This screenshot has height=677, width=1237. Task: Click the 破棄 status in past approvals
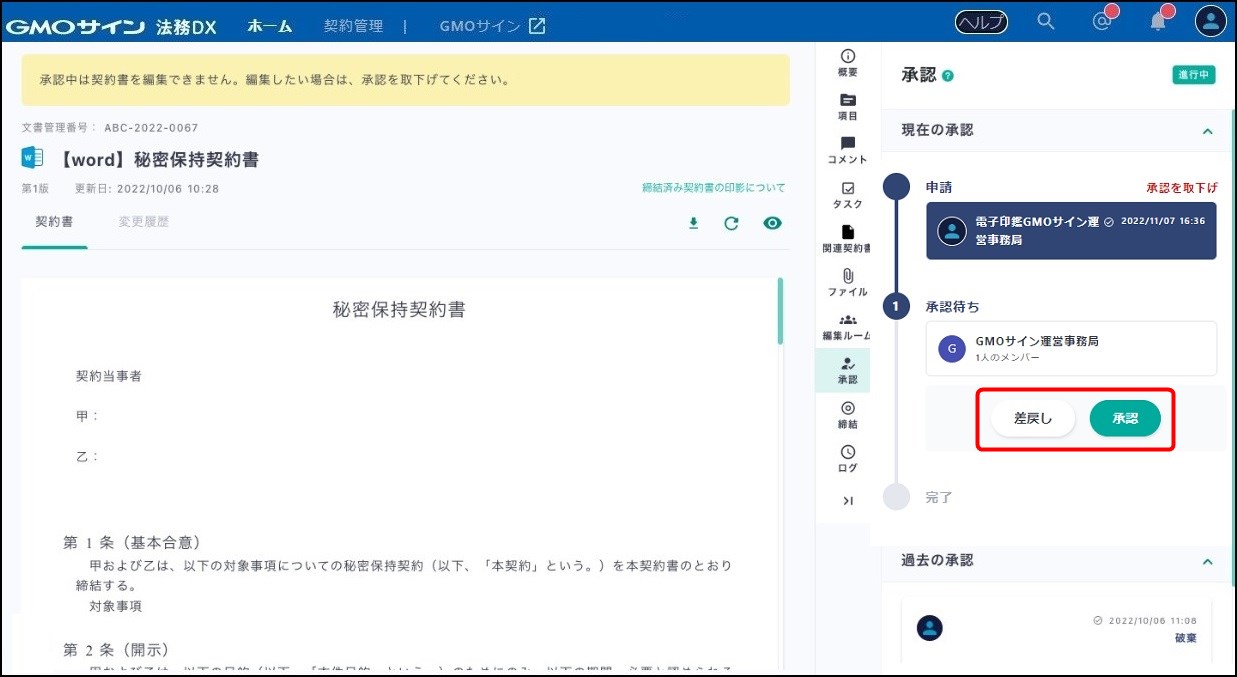pos(1185,638)
